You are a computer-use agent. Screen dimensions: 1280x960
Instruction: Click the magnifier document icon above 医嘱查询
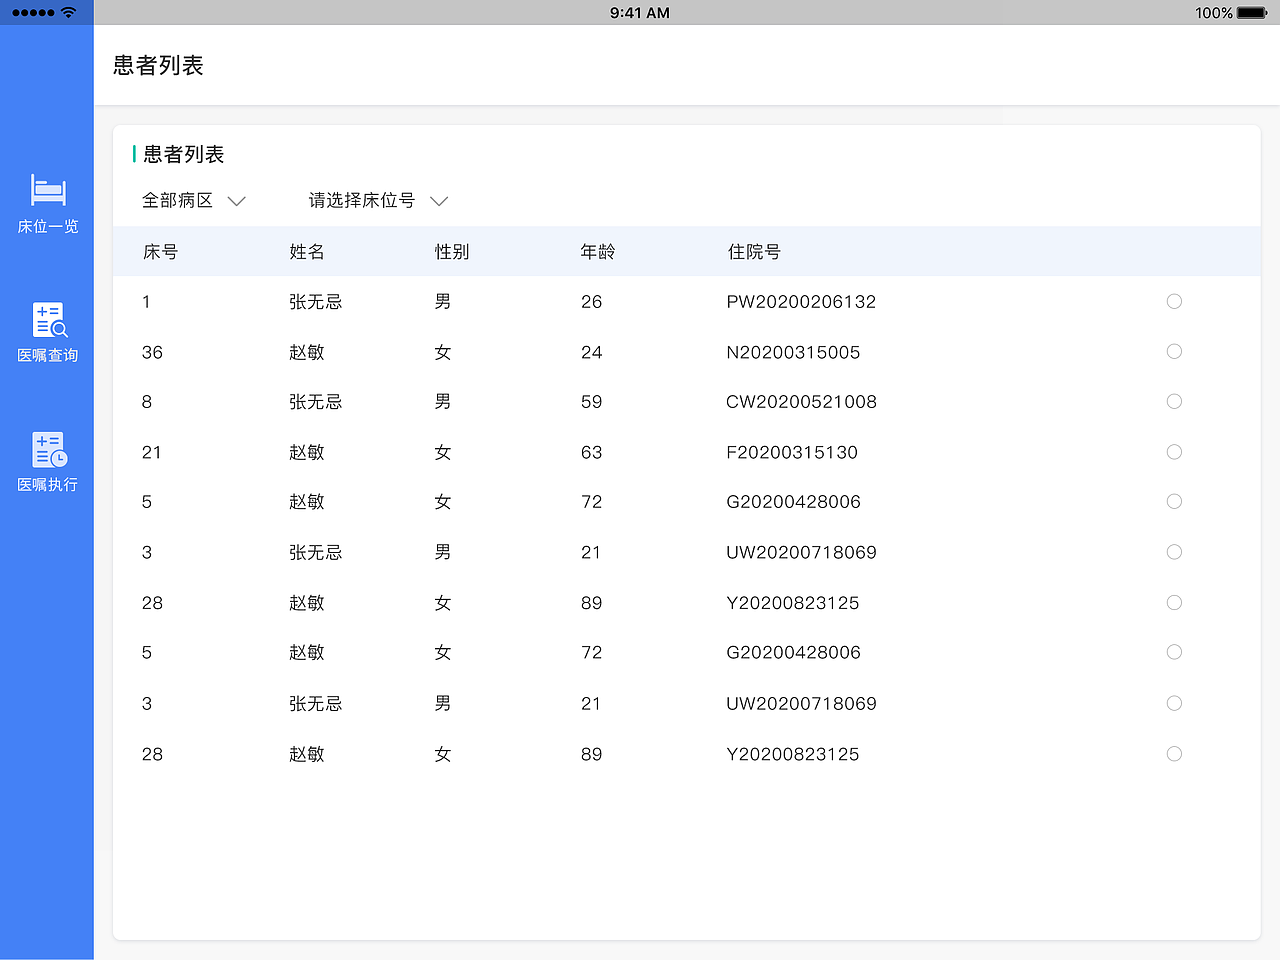47,320
